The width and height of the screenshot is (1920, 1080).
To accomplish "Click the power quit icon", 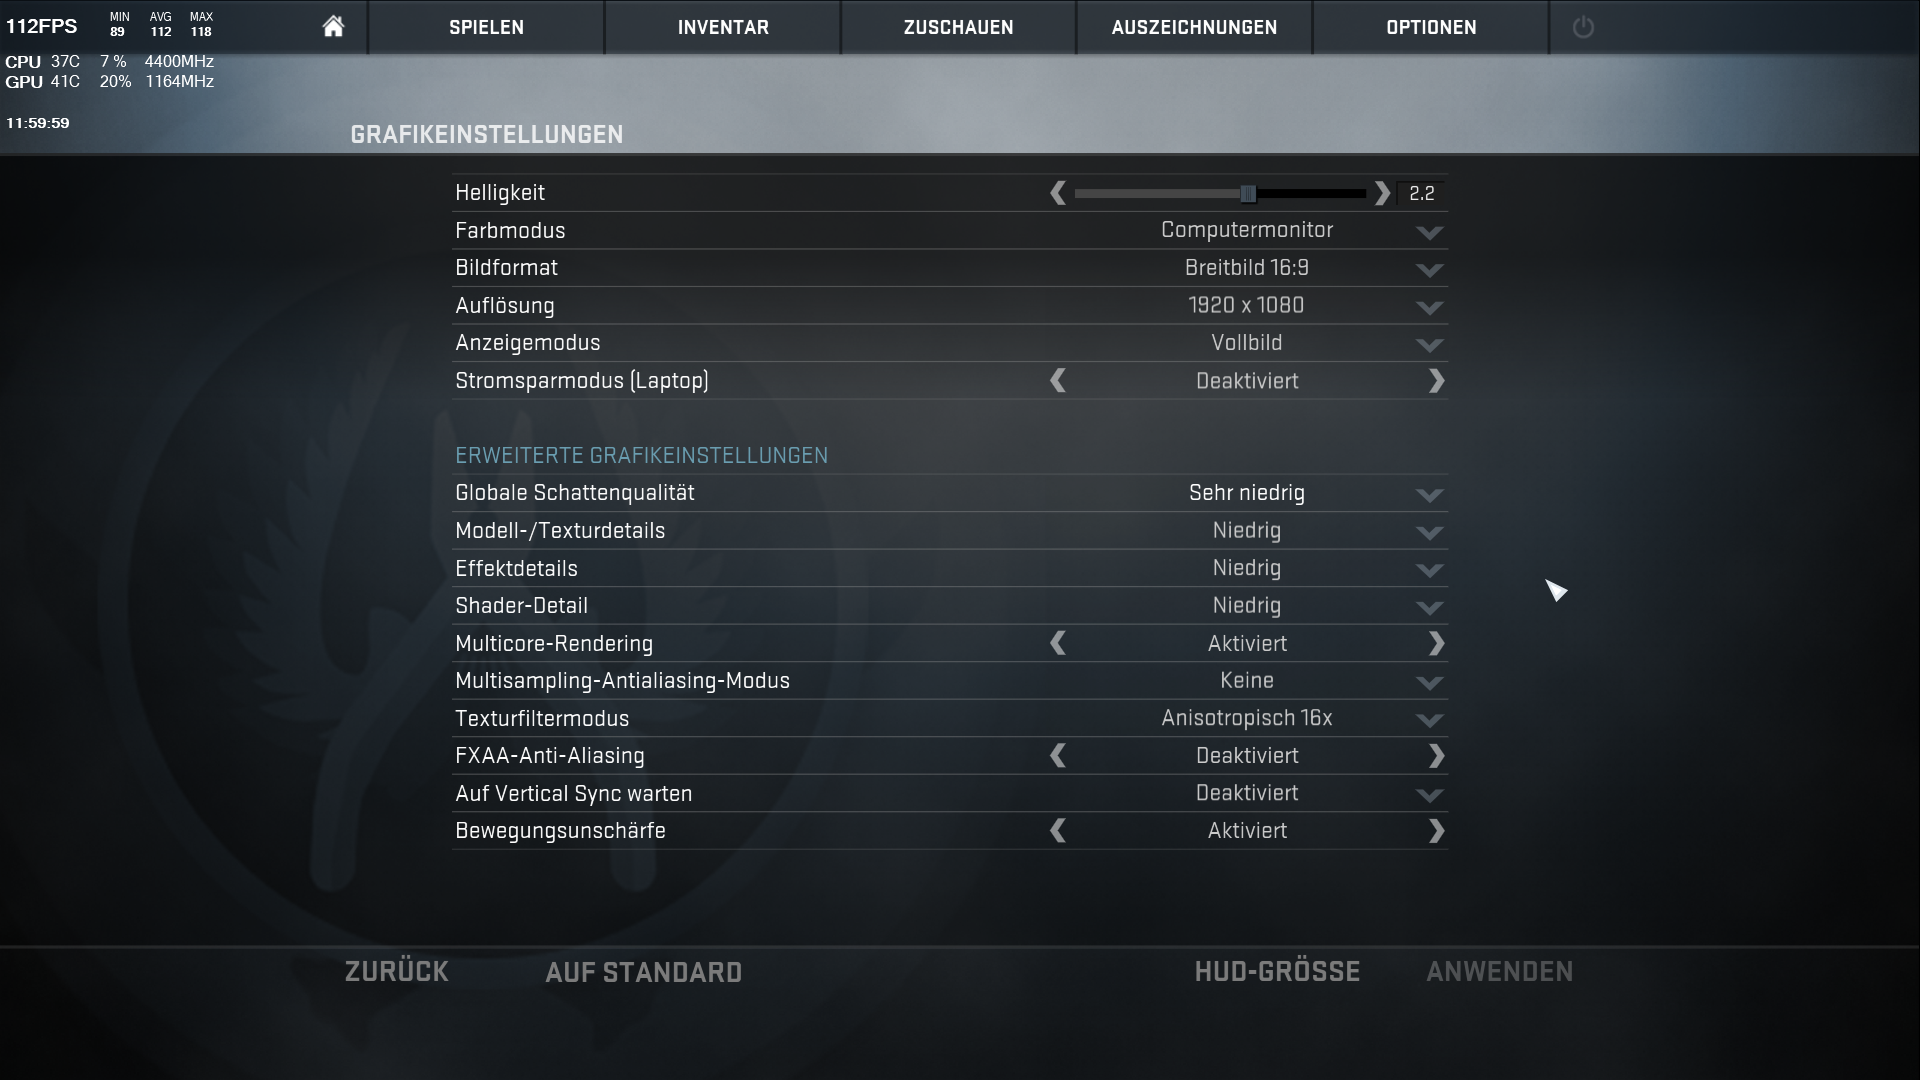I will point(1583,27).
